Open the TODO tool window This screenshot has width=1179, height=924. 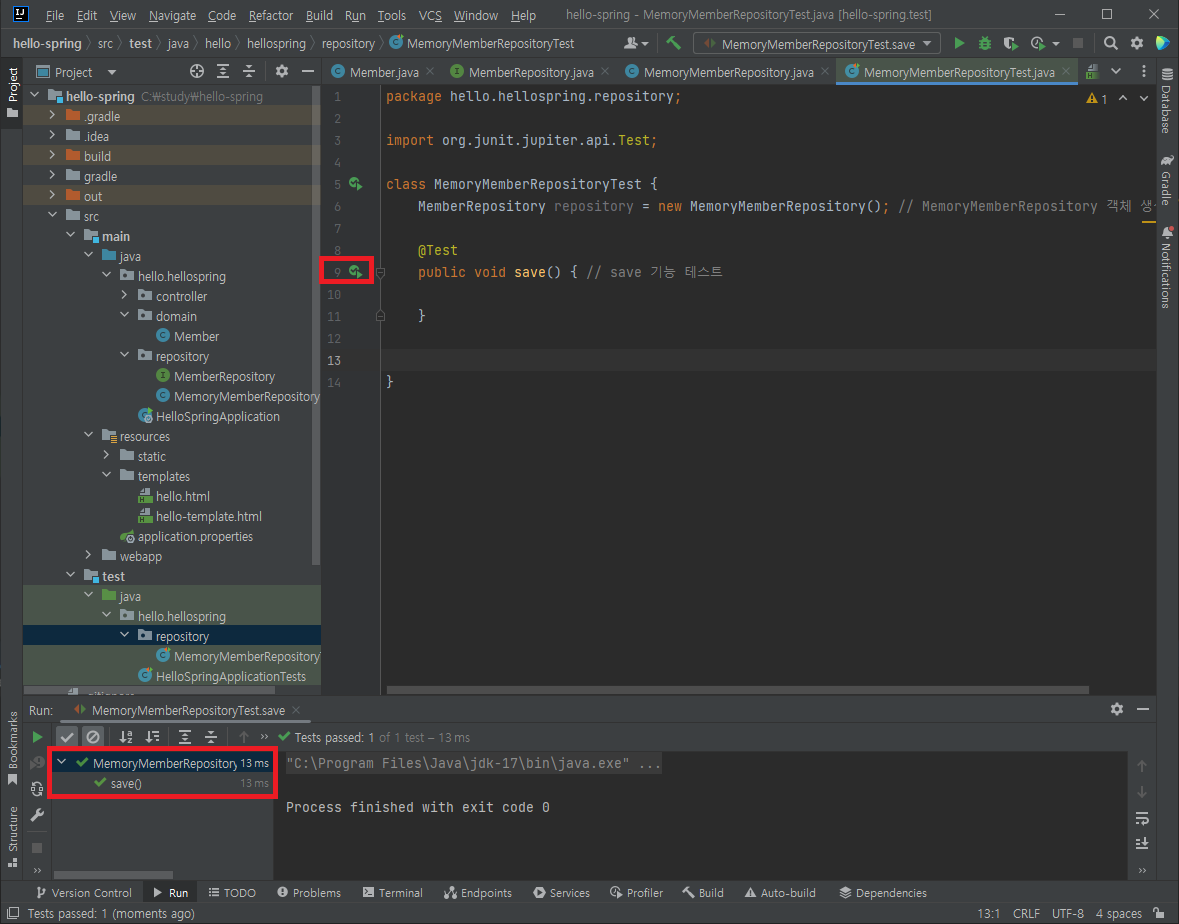coord(232,892)
